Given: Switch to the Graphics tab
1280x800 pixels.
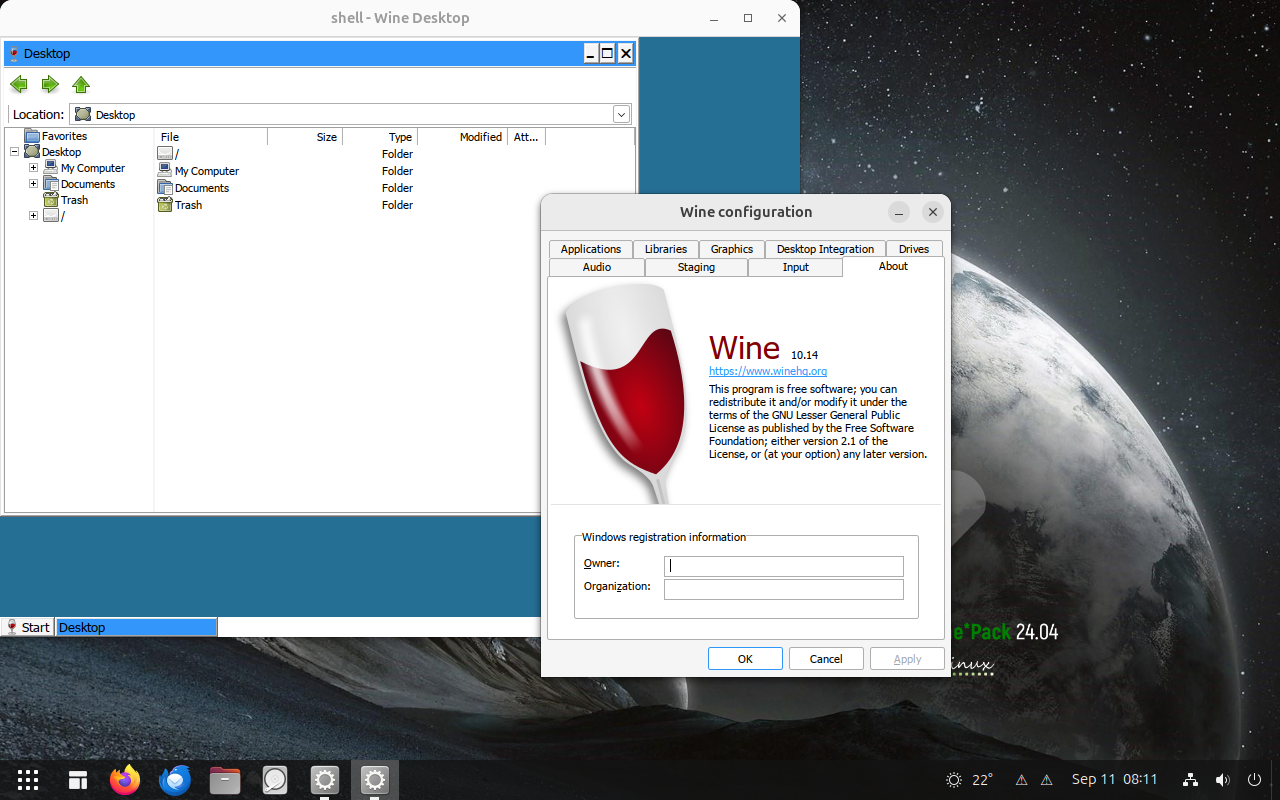Looking at the screenshot, I should point(731,249).
